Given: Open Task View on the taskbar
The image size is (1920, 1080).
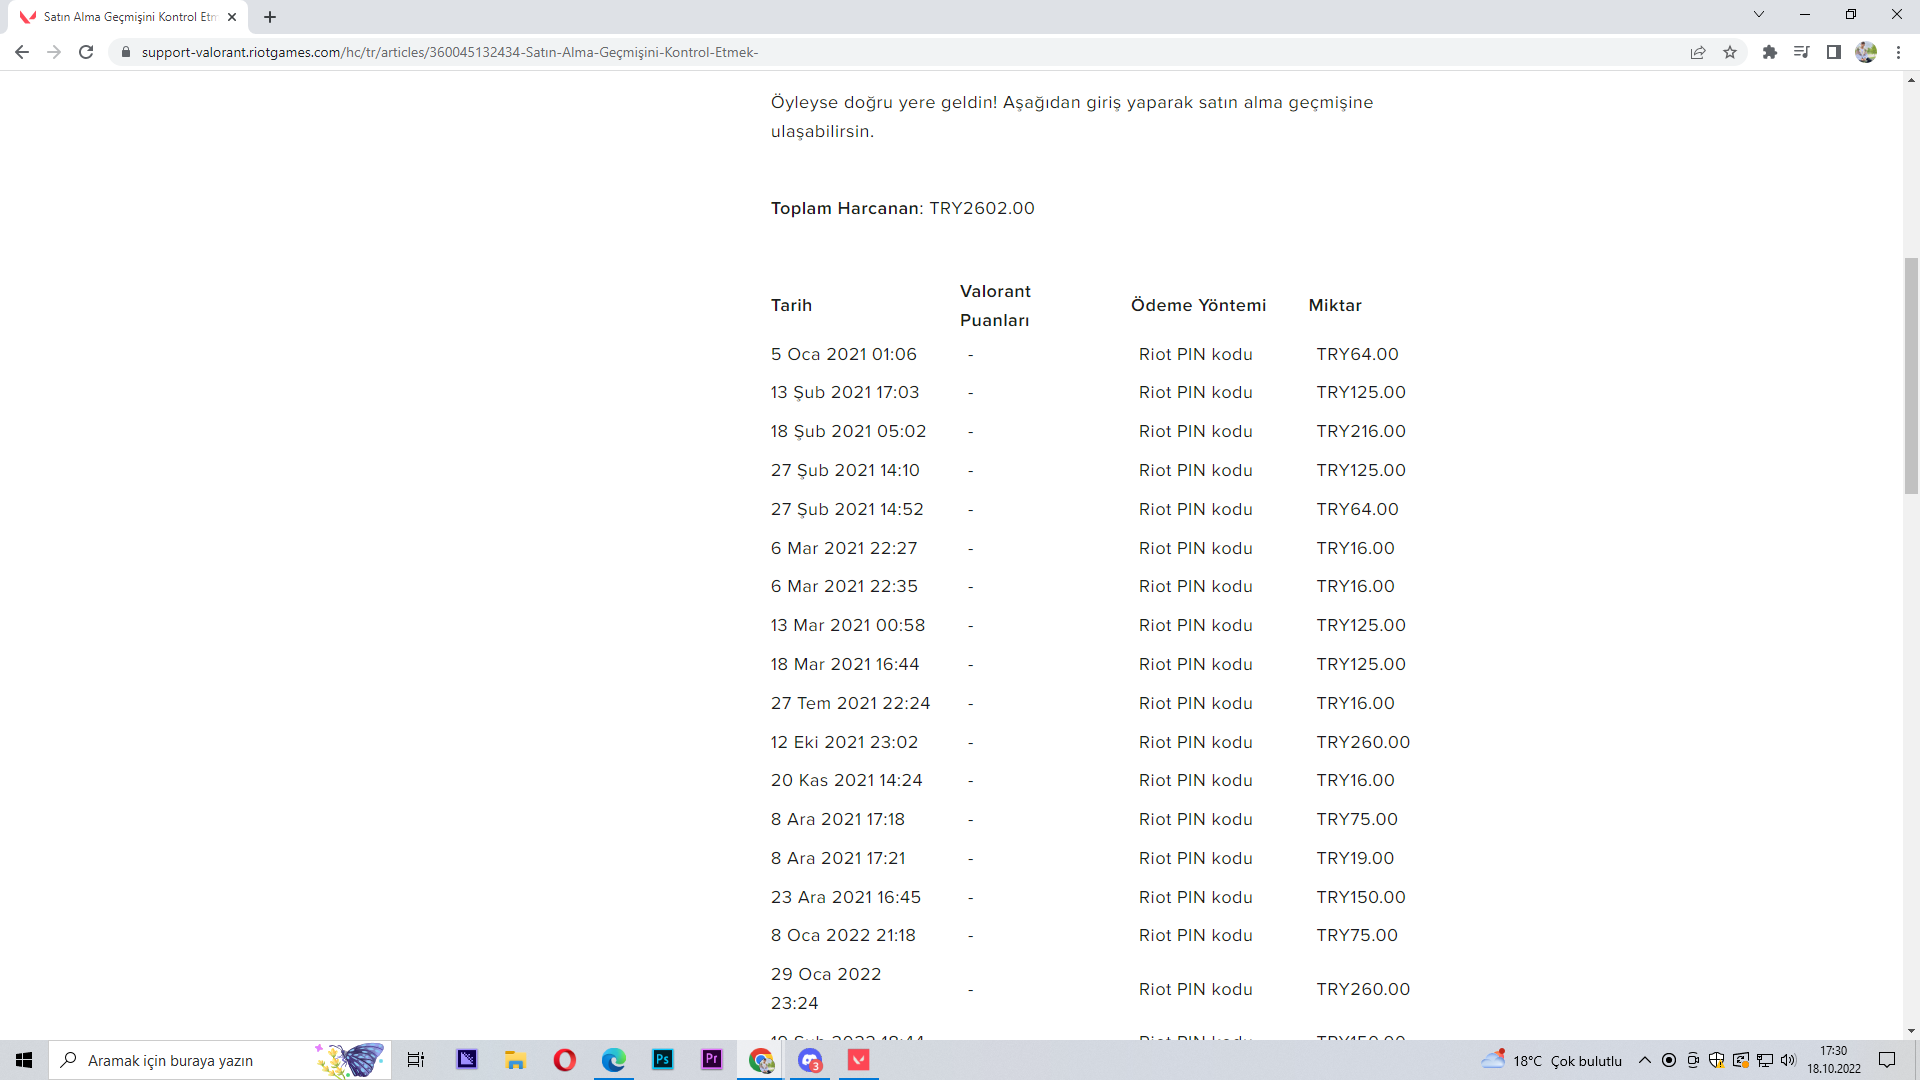Looking at the screenshot, I should tap(416, 1060).
